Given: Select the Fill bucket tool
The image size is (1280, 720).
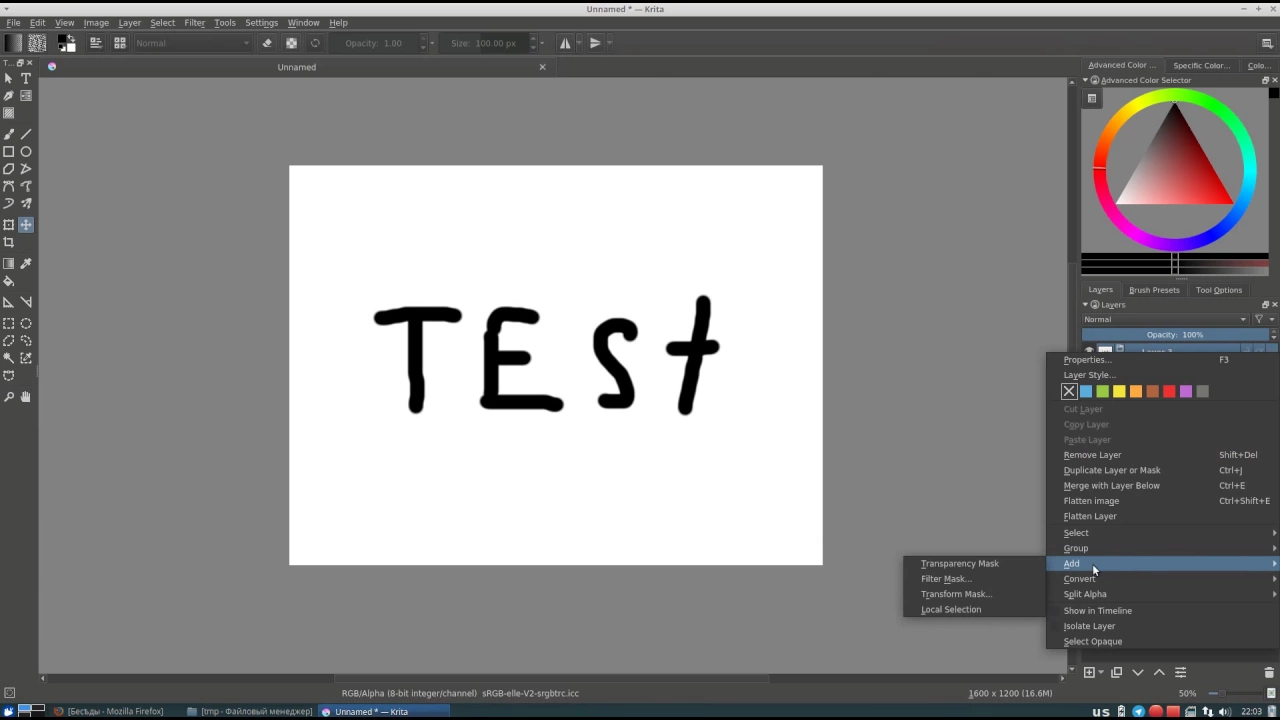Looking at the screenshot, I should pyautogui.click(x=9, y=281).
